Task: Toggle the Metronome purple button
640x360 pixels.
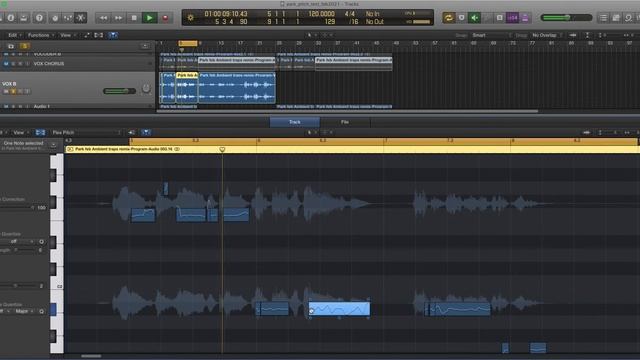Action: point(525,18)
